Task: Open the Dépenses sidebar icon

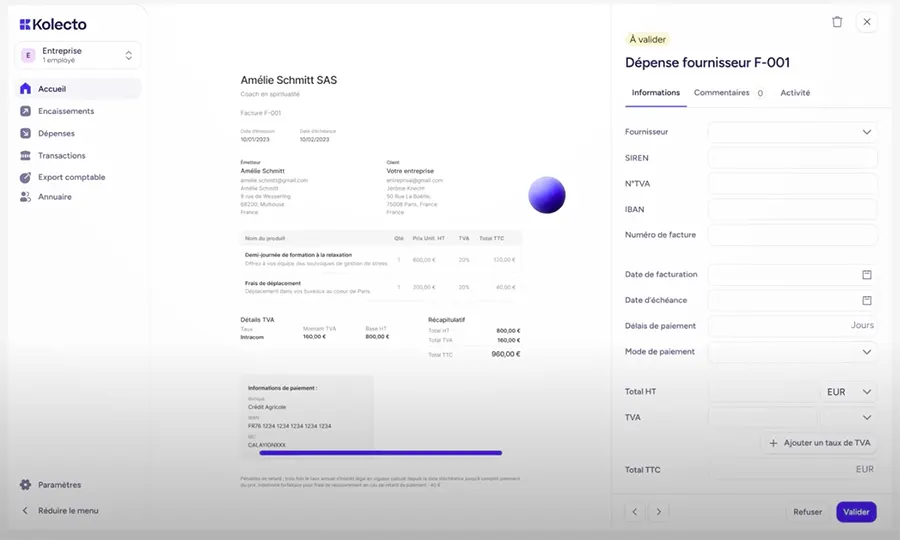Action: click(x=25, y=133)
